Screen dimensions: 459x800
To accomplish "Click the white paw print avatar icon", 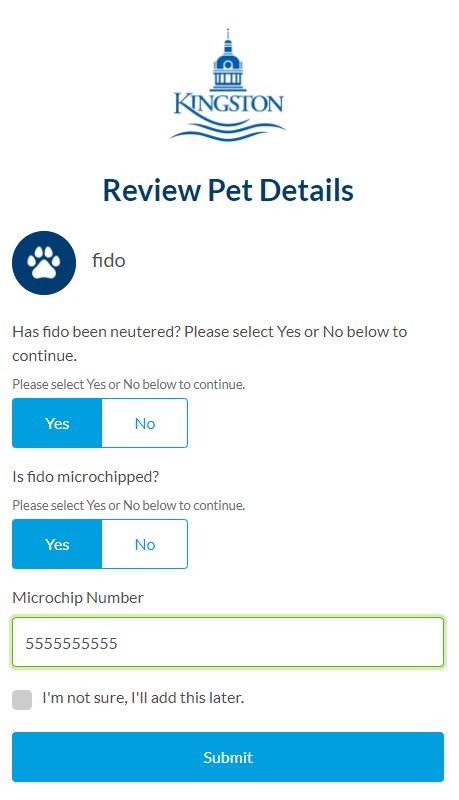I will 44,263.
